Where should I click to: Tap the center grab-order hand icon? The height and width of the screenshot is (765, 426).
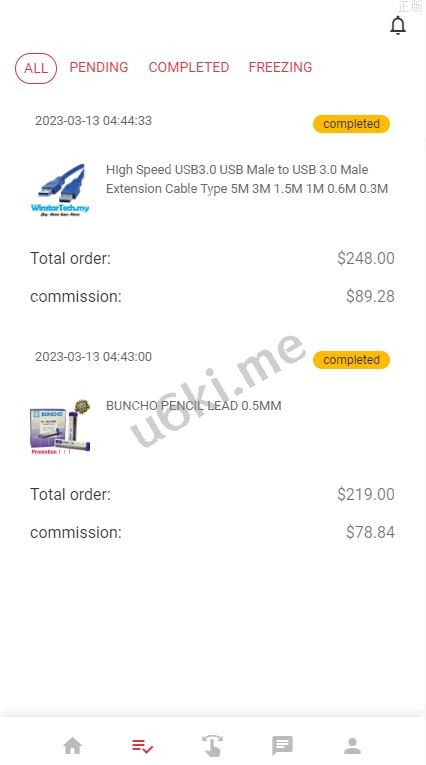tap(212, 745)
